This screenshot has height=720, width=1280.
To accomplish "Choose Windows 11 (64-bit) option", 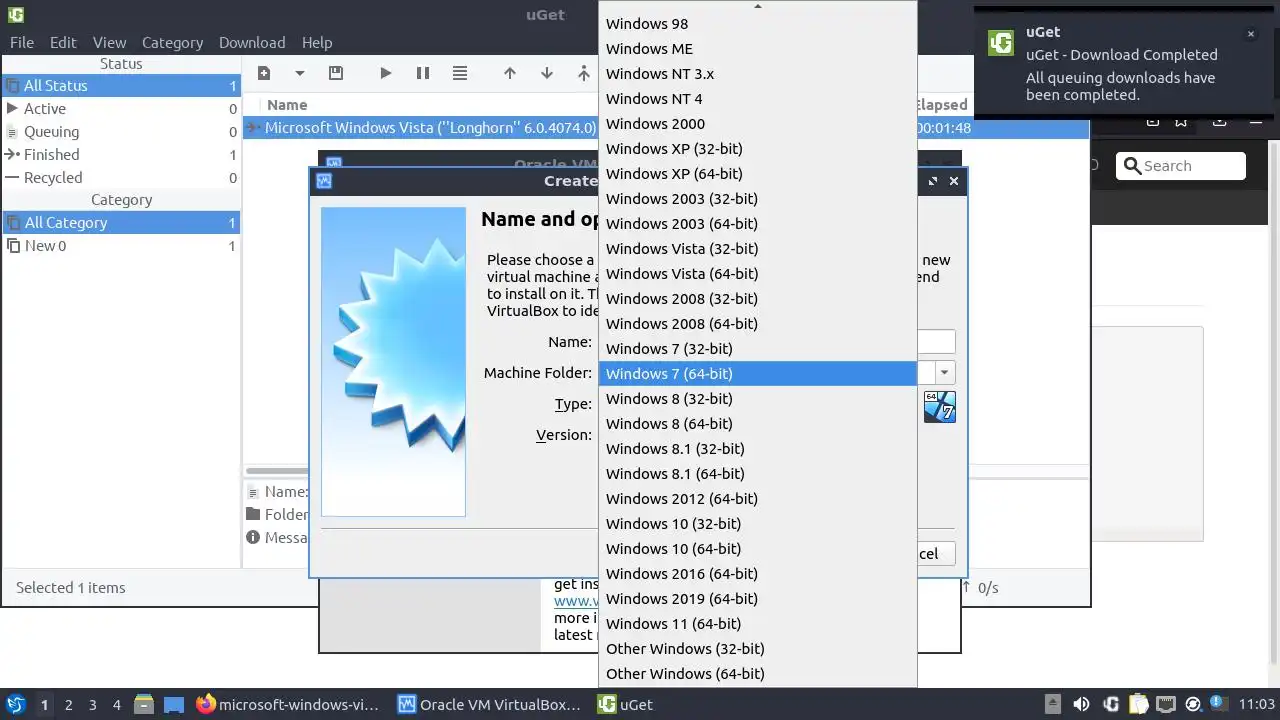I will click(x=757, y=623).
